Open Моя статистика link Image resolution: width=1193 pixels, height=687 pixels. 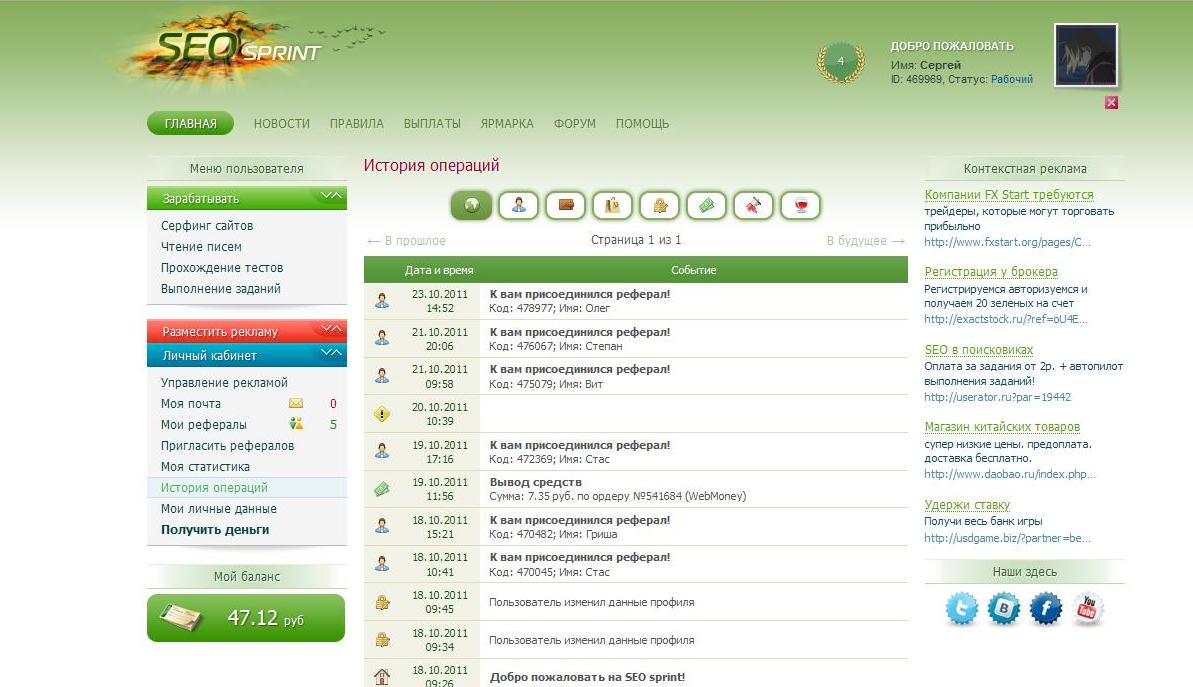coord(205,467)
